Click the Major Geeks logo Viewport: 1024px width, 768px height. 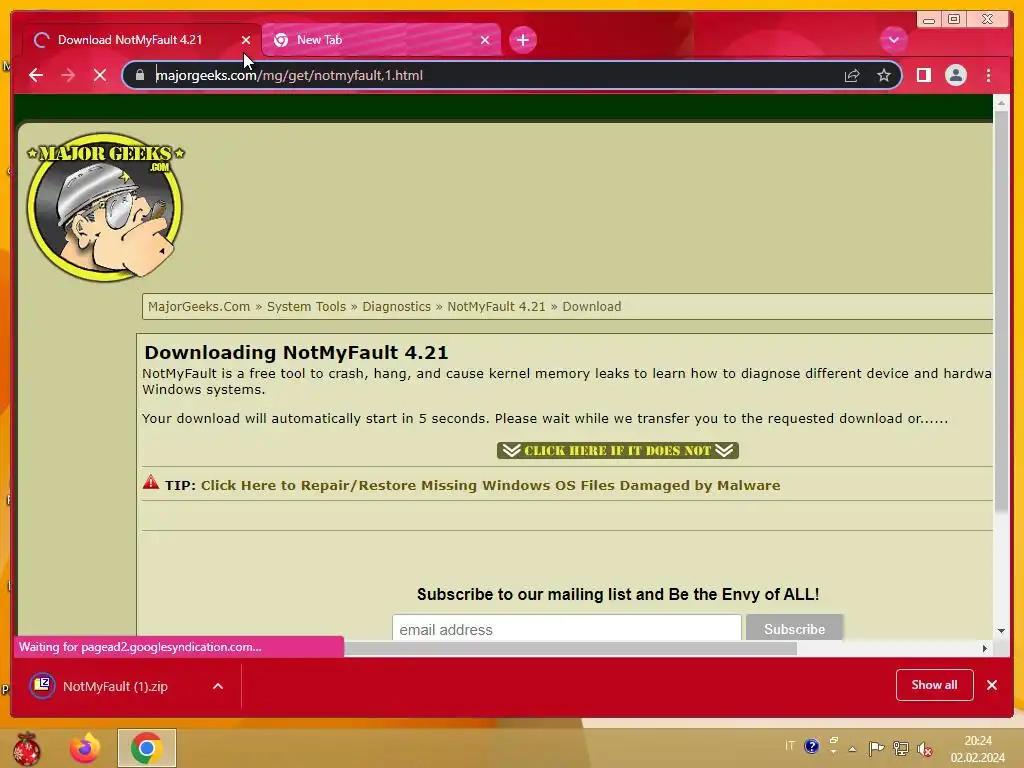pos(105,207)
